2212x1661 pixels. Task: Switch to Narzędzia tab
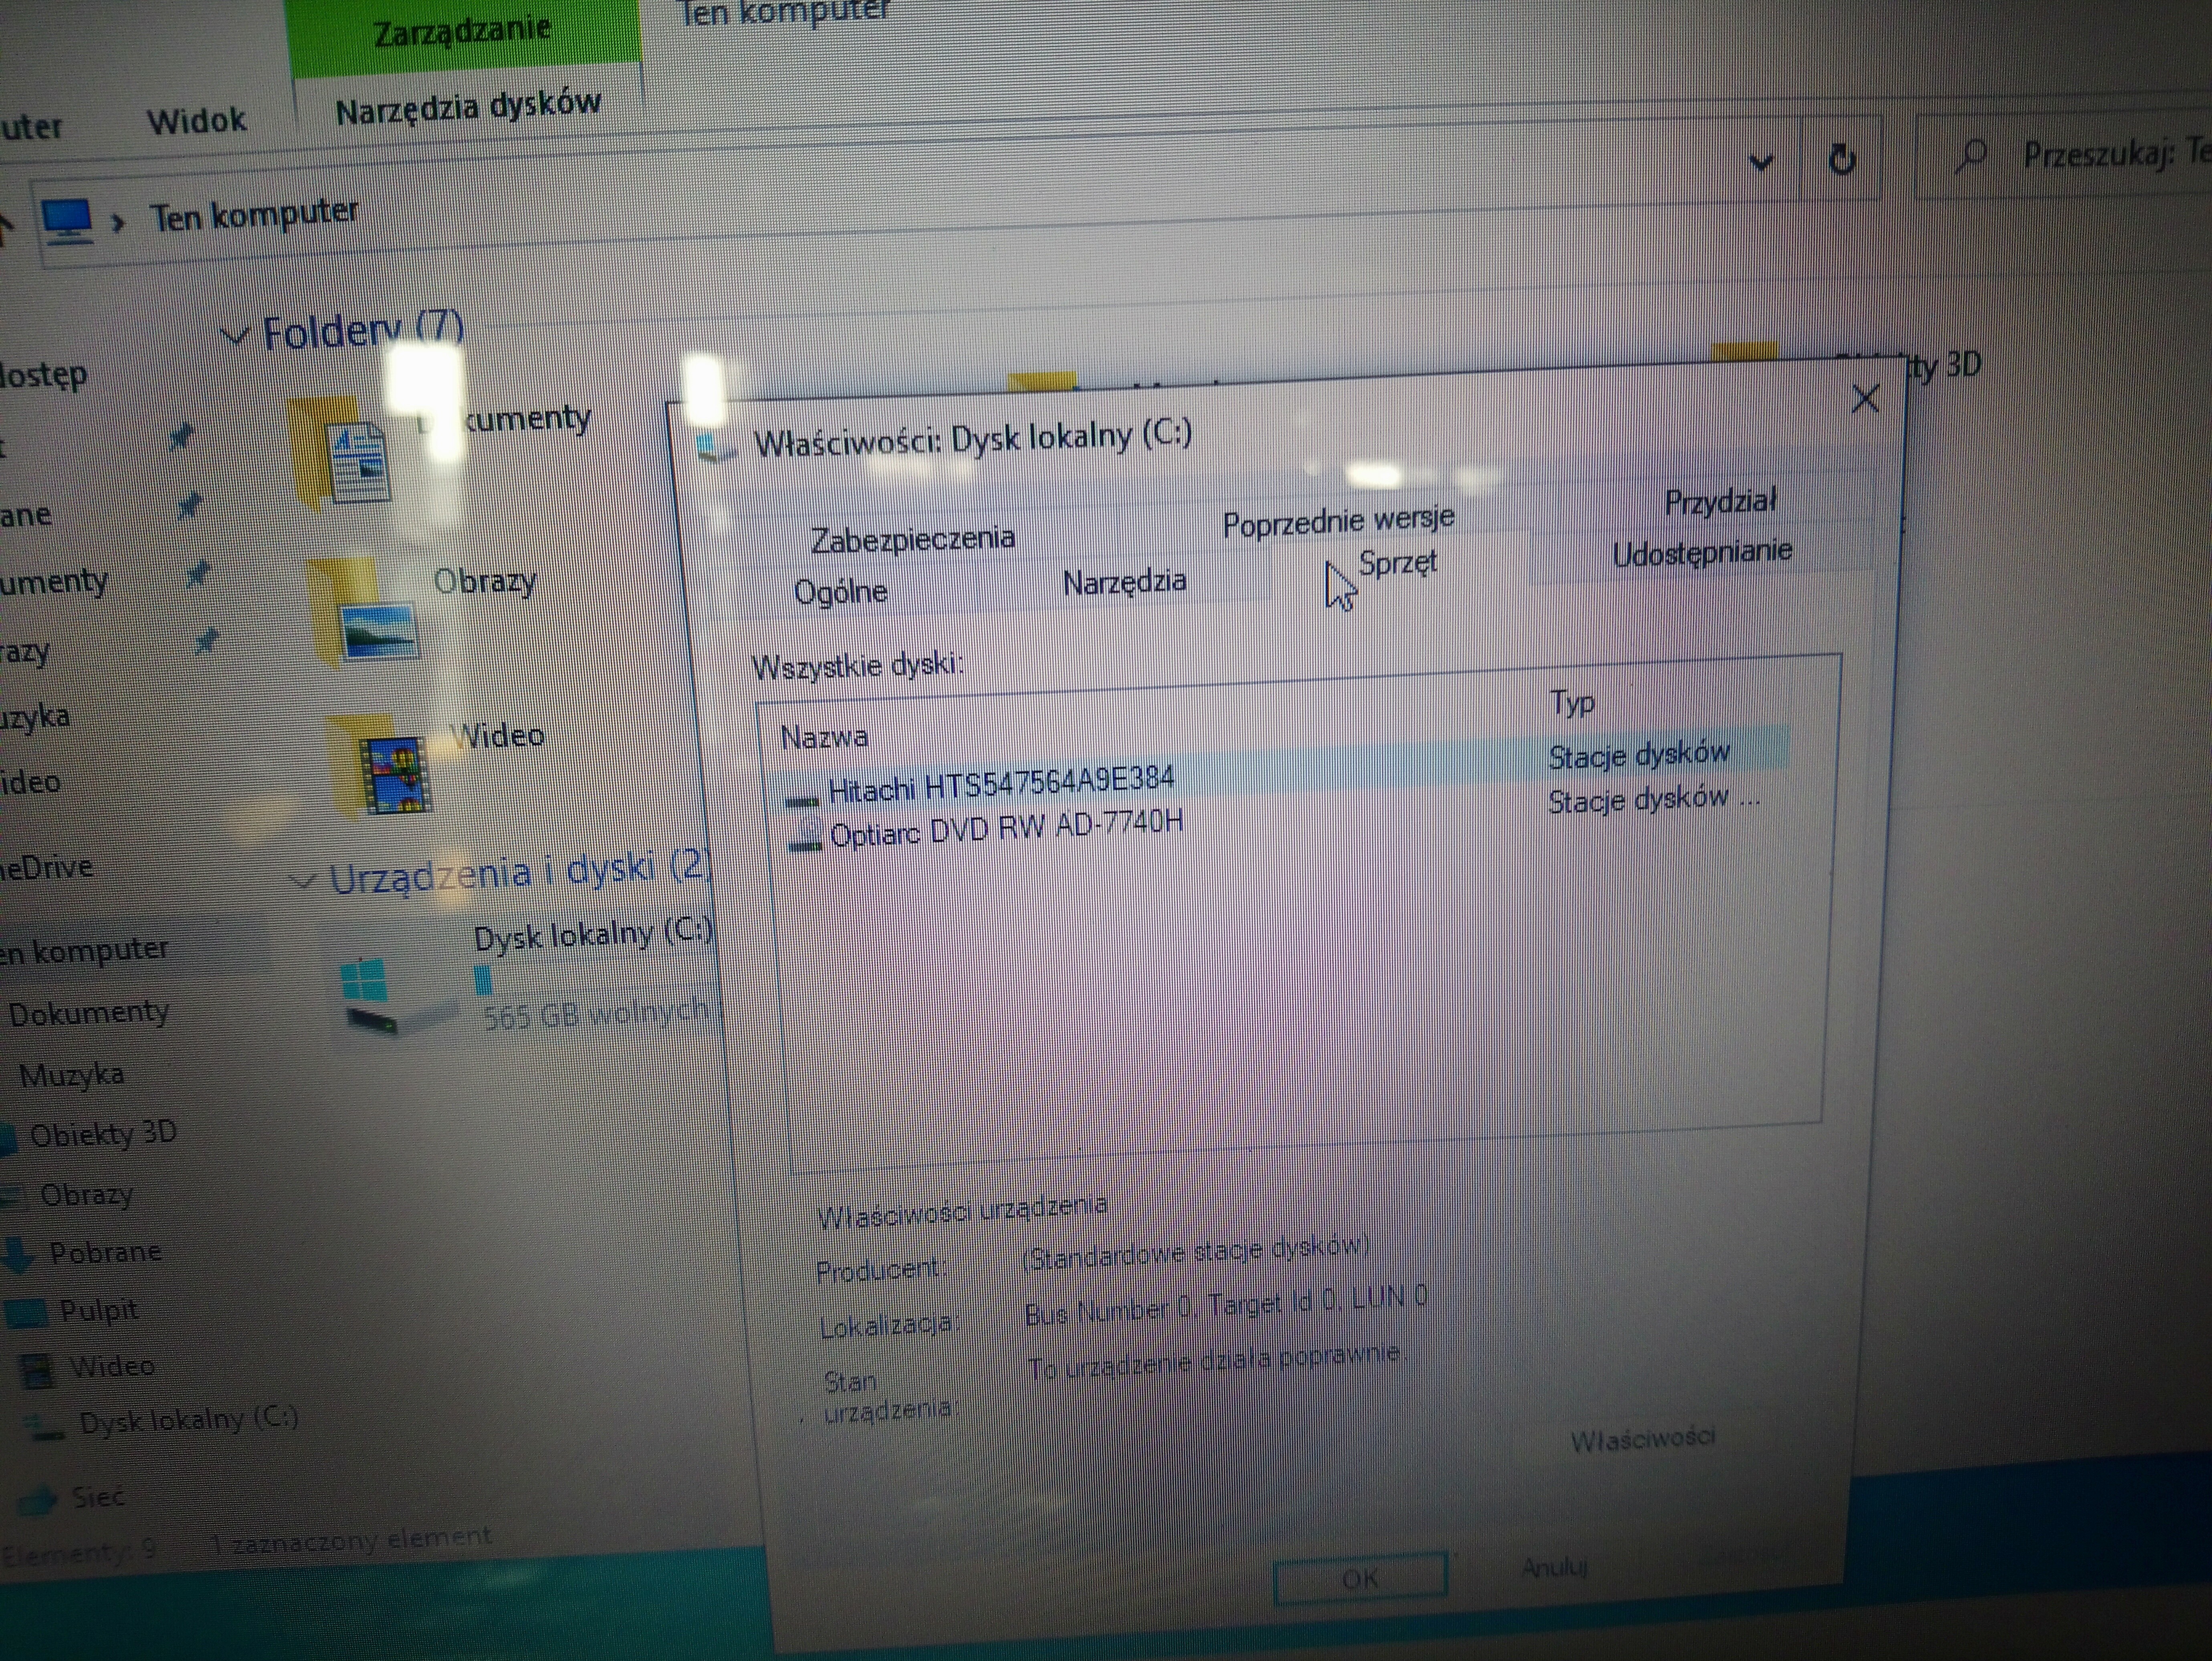click(x=1124, y=582)
